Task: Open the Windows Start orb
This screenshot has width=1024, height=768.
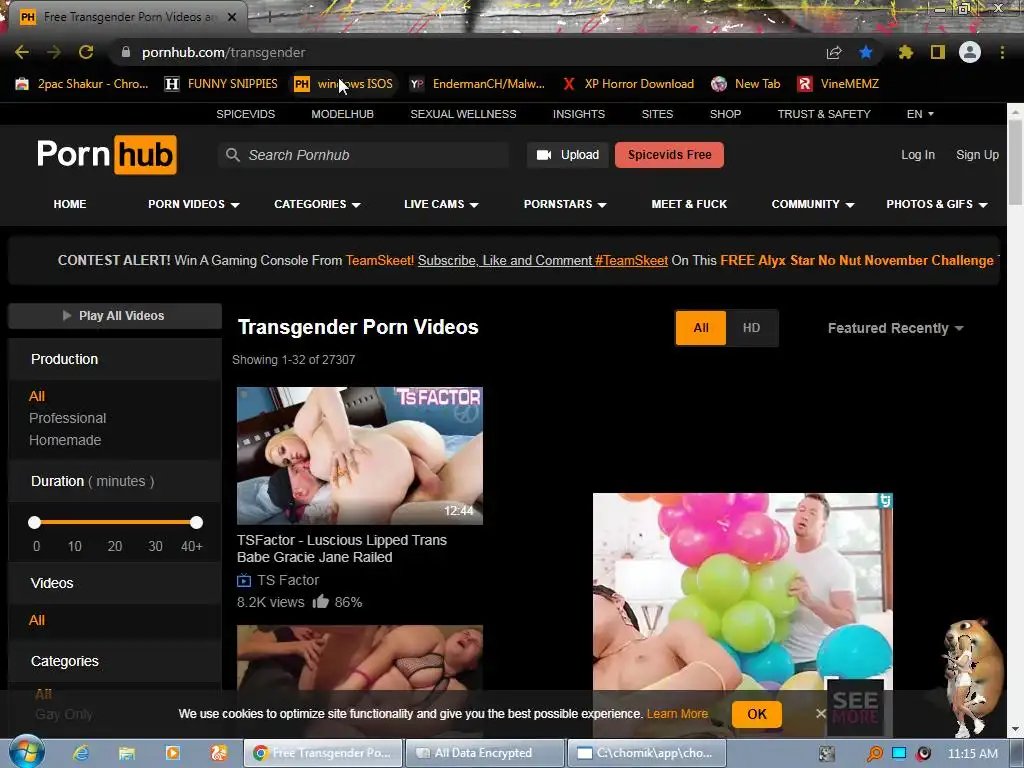Action: [x=27, y=752]
